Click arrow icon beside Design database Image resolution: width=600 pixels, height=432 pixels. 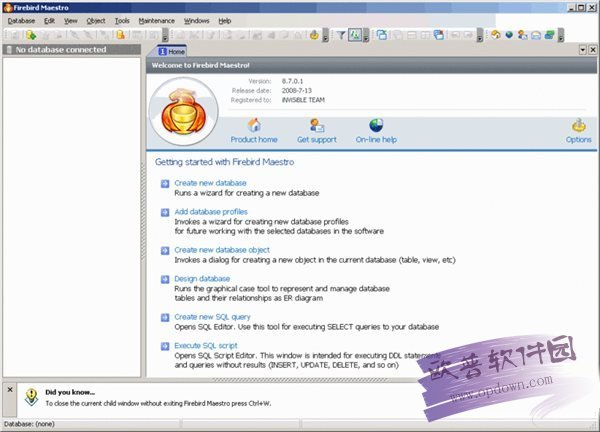coord(165,279)
